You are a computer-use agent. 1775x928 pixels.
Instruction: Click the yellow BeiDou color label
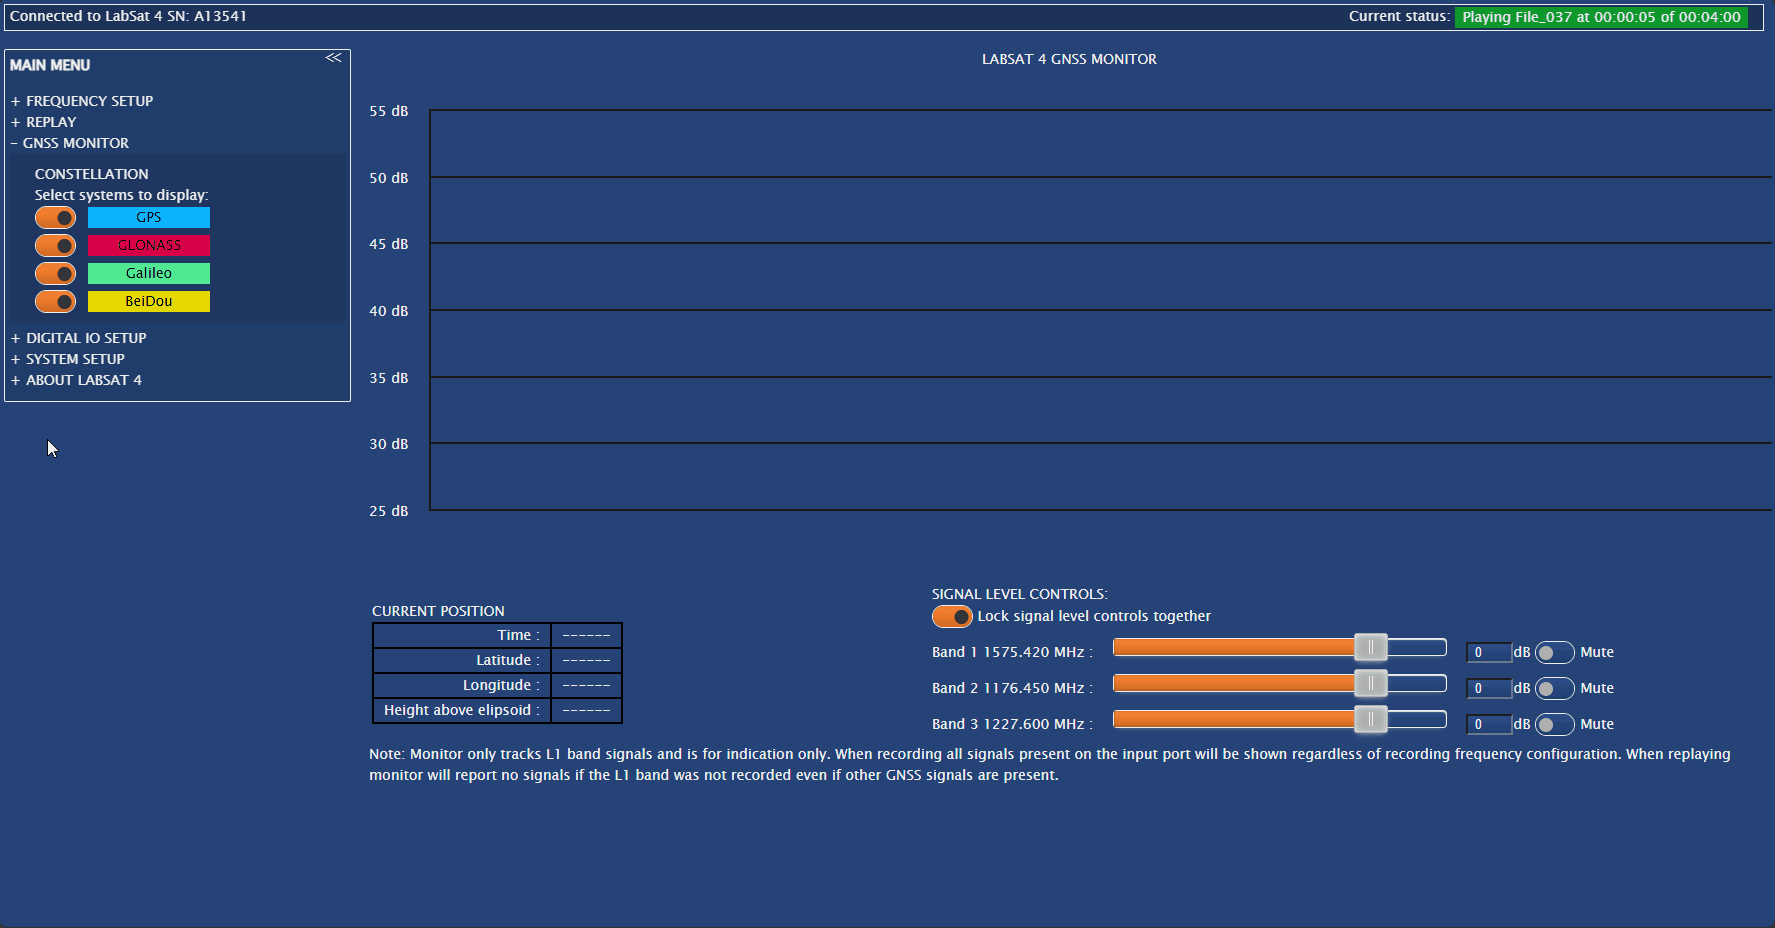pos(149,301)
